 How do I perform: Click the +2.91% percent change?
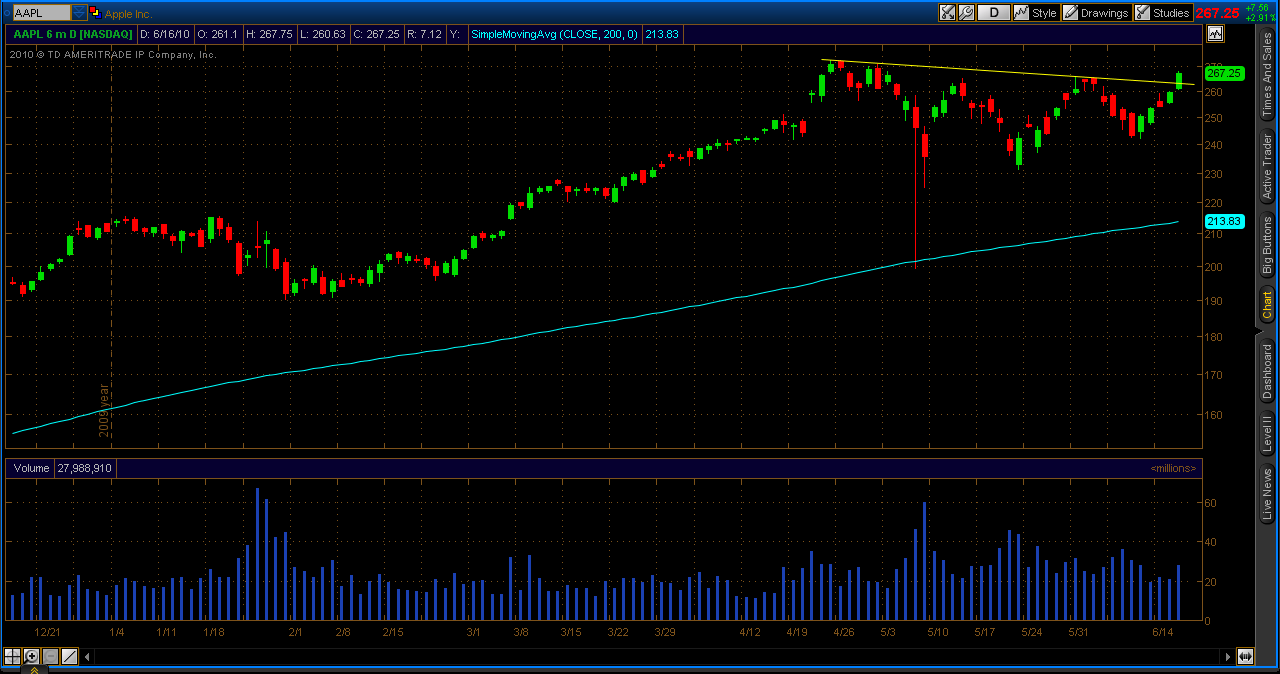point(1259,18)
